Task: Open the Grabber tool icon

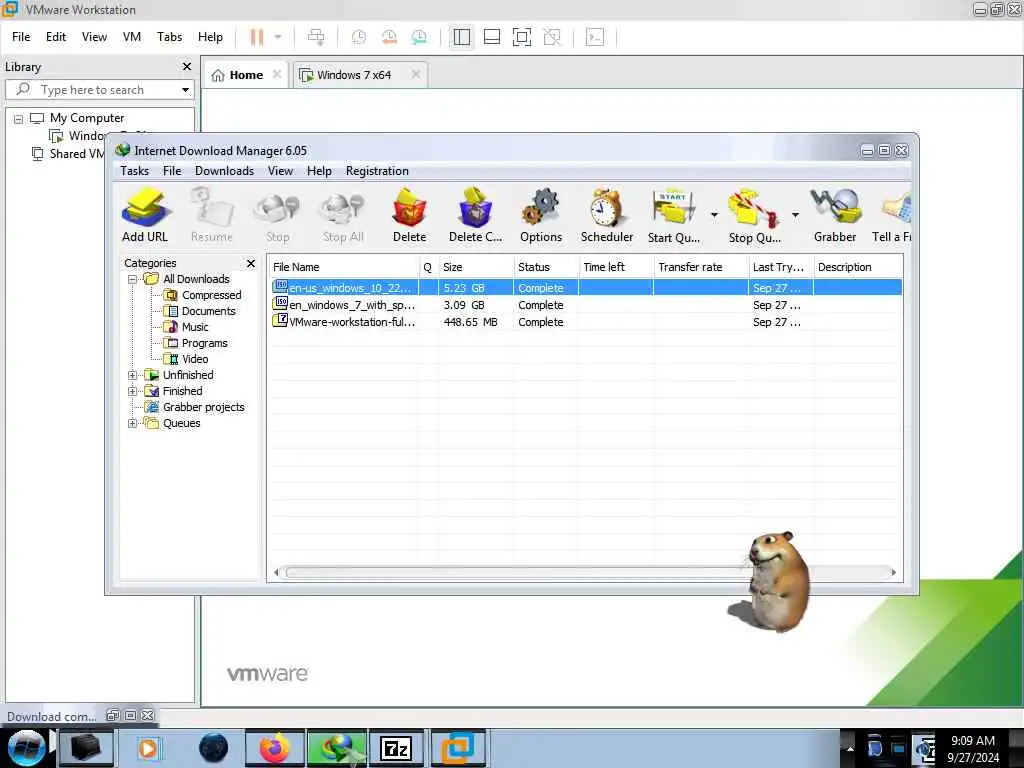Action: 835,216
